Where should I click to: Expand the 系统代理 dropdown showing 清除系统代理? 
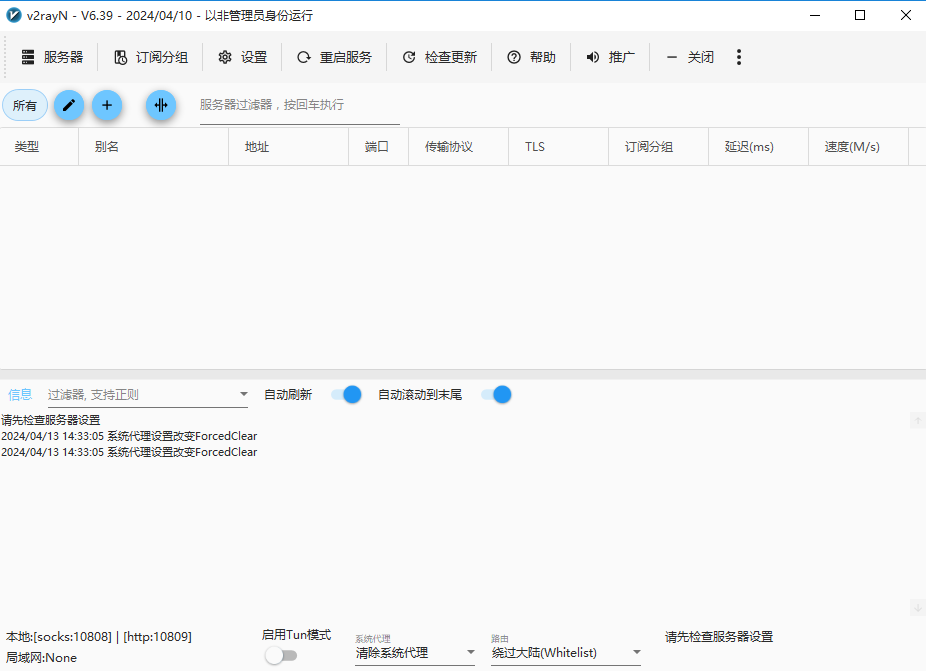click(x=415, y=653)
